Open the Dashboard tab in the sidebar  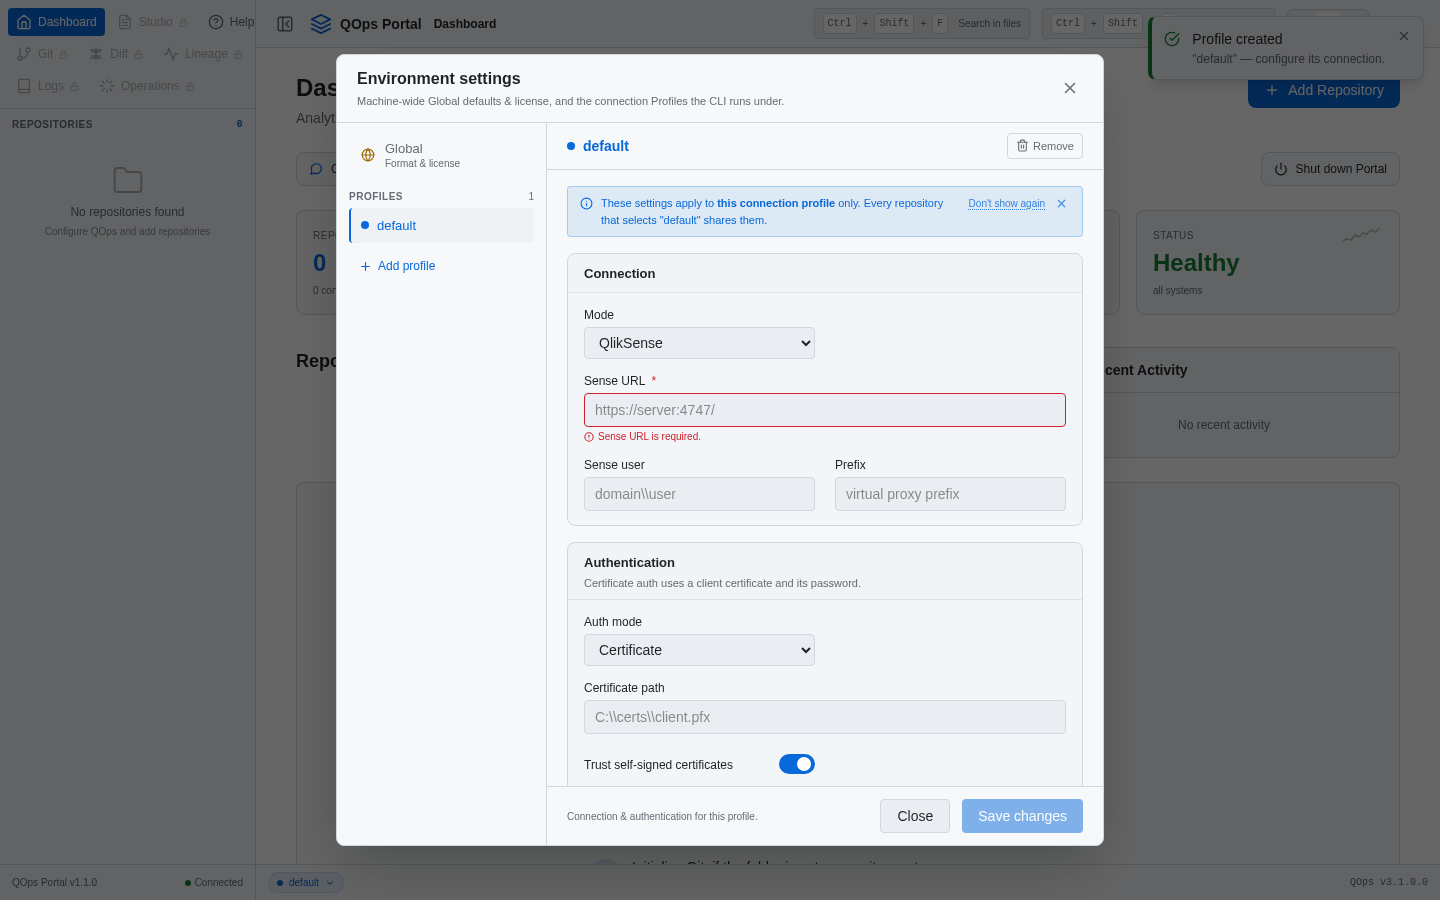56,22
